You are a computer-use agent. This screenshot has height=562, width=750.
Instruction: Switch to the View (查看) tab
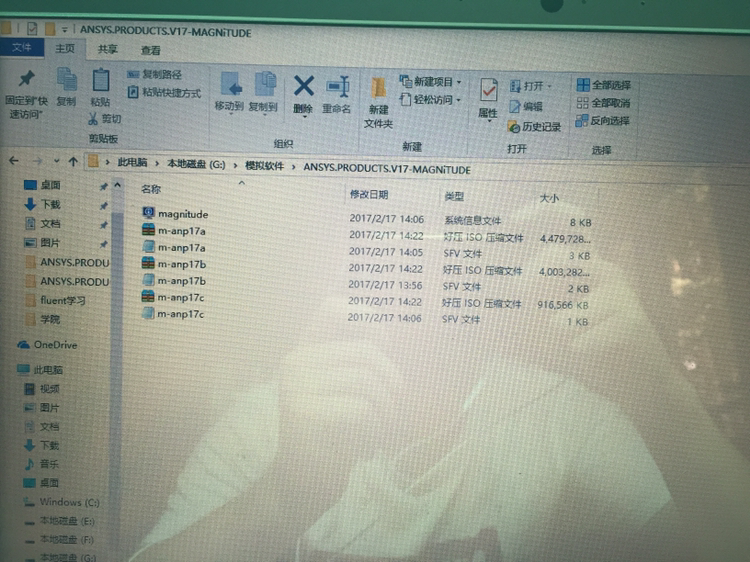coord(151,50)
